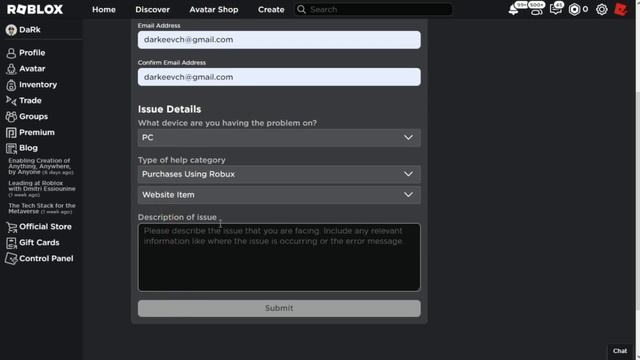Click the Issue Details heading
This screenshot has height=360, width=640.
coord(169,109)
